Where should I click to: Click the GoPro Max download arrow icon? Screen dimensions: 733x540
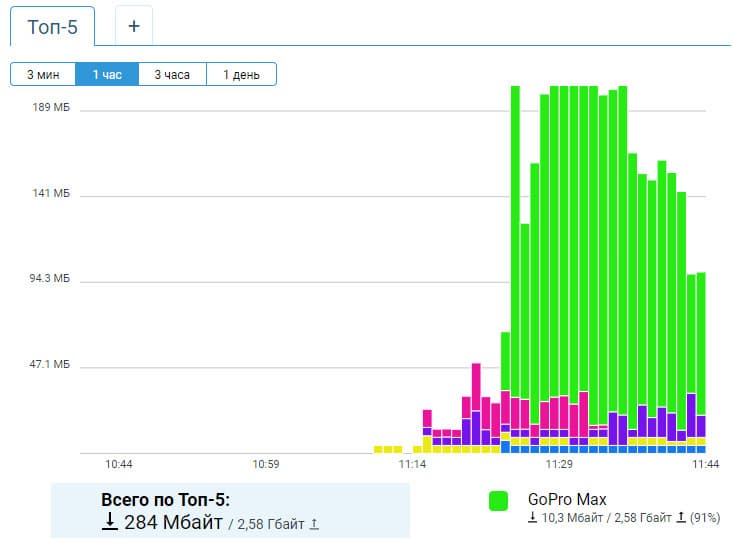[x=532, y=517]
